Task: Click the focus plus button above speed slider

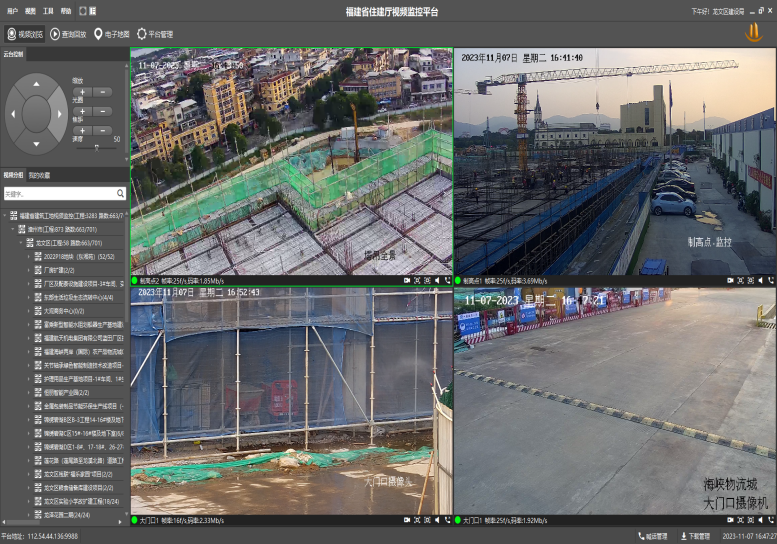Action: click(x=82, y=131)
